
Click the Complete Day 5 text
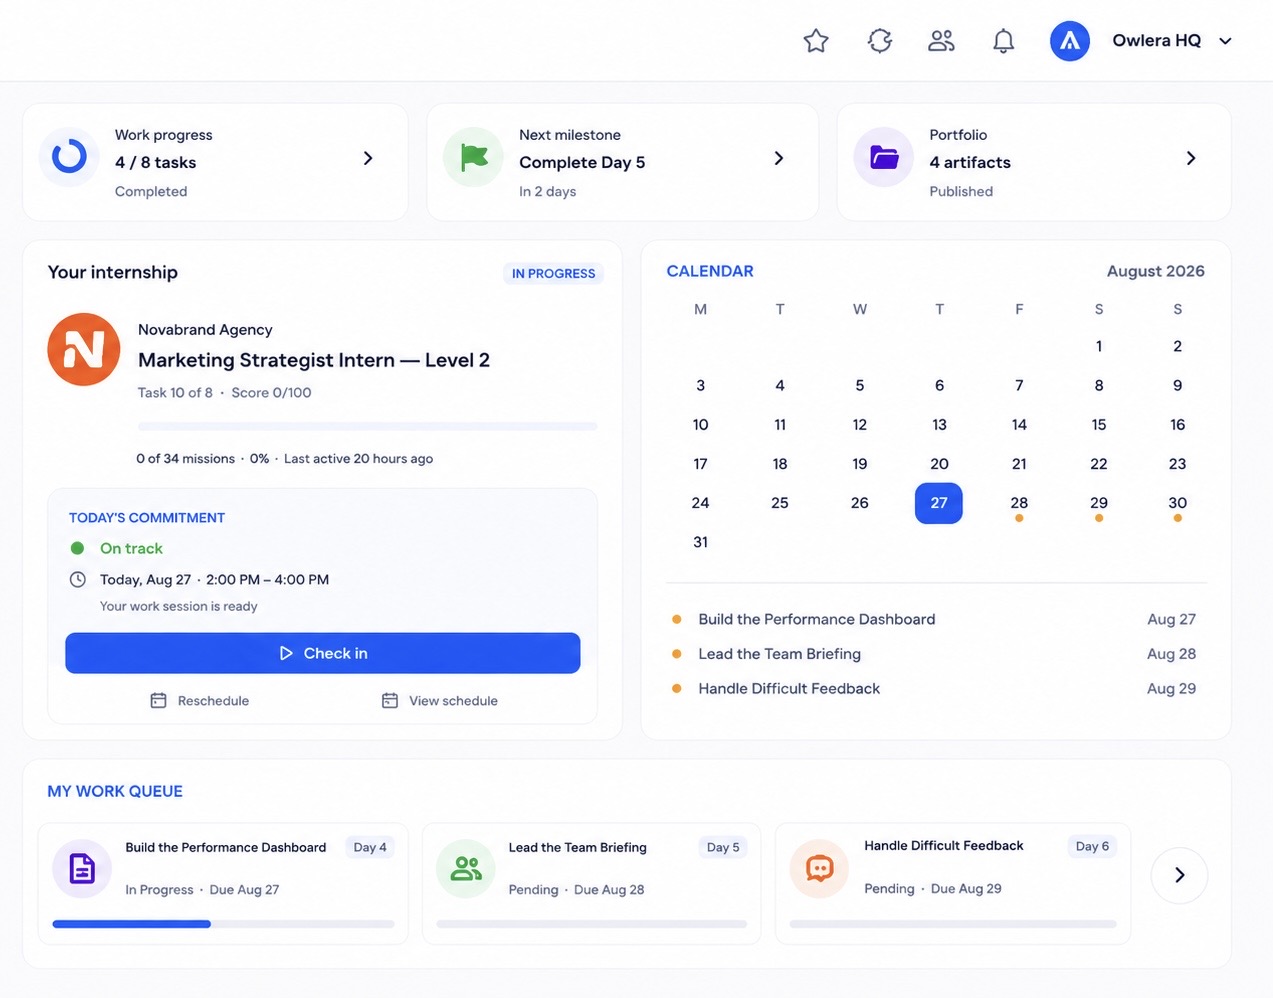point(582,162)
